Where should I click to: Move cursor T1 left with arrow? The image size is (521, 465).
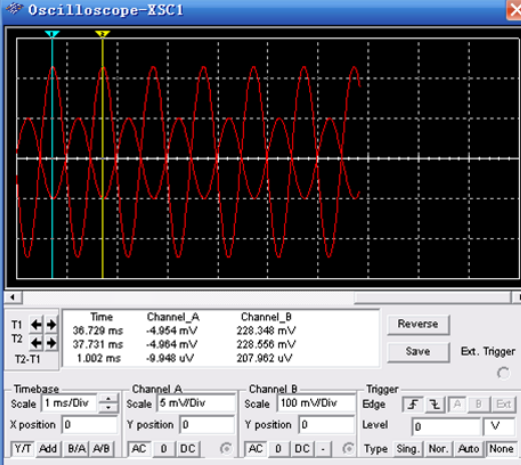[36, 324]
